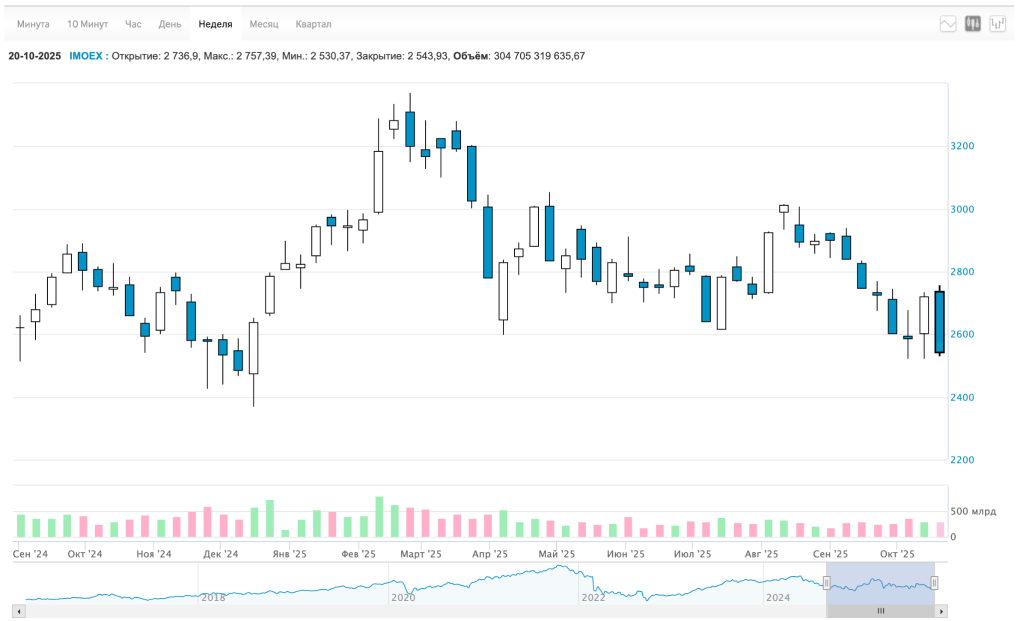Grab the left range handle in navigator
Image resolution: width=1023 pixels, height=621 pixels.
coord(827,583)
